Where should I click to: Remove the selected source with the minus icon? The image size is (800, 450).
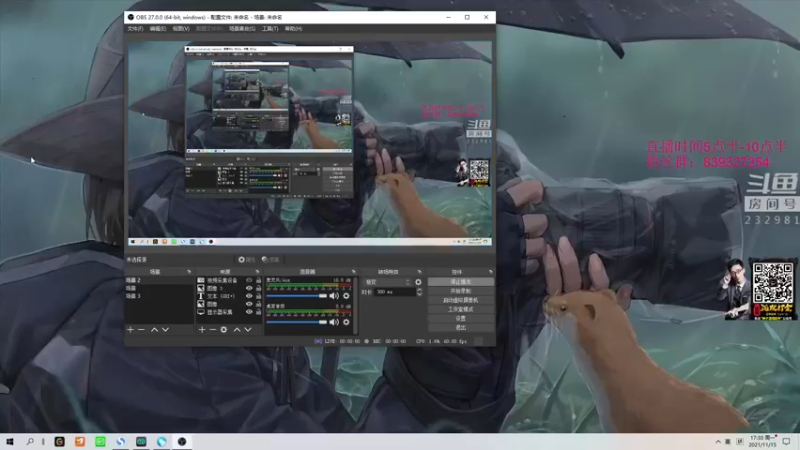(x=213, y=330)
